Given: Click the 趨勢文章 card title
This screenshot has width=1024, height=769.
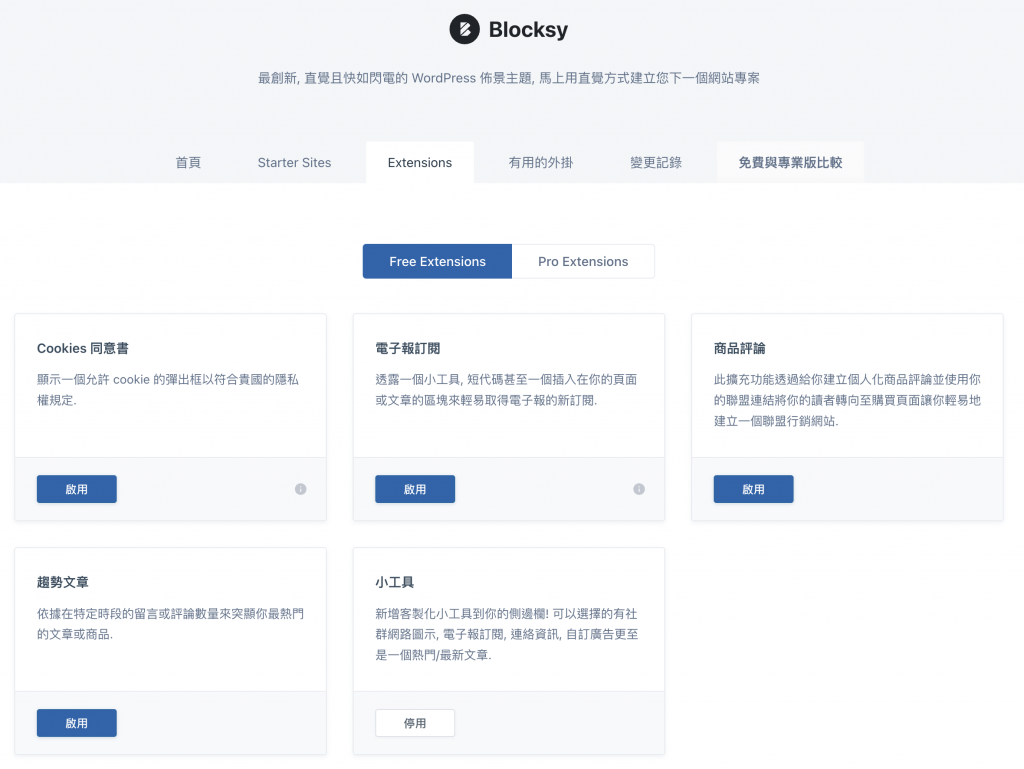Looking at the screenshot, I should 63,582.
